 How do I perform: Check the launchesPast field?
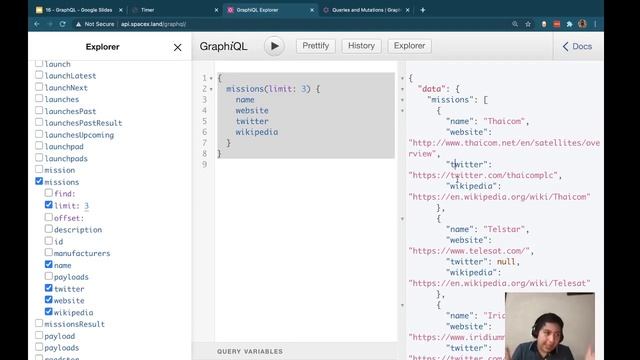pyautogui.click(x=39, y=110)
